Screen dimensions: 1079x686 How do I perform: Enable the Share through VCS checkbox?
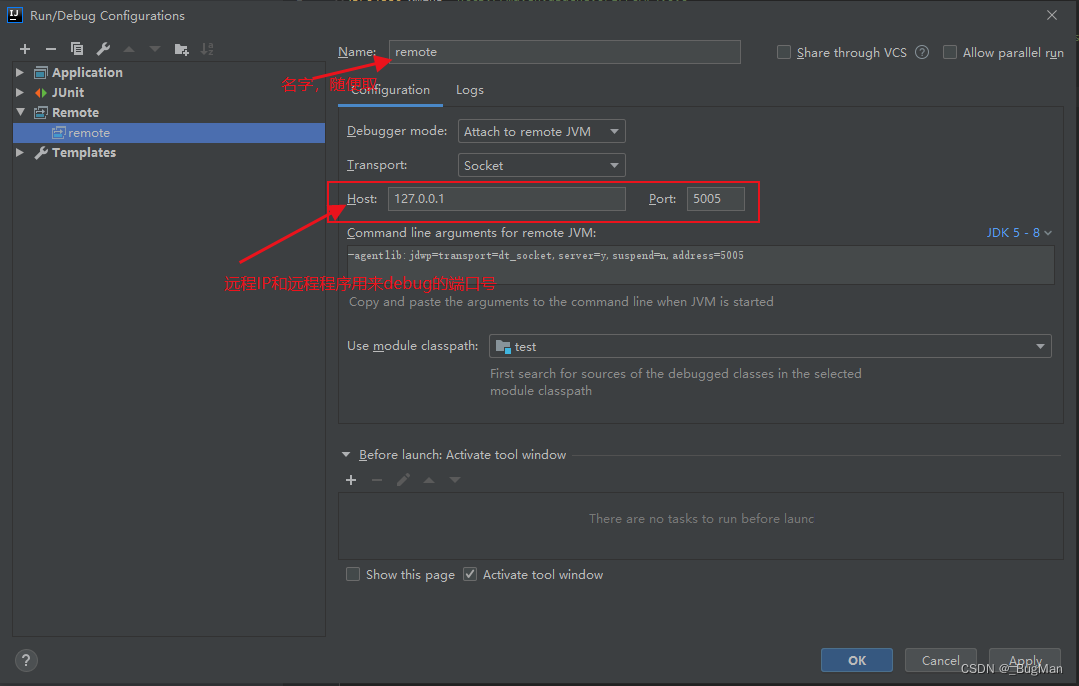784,52
